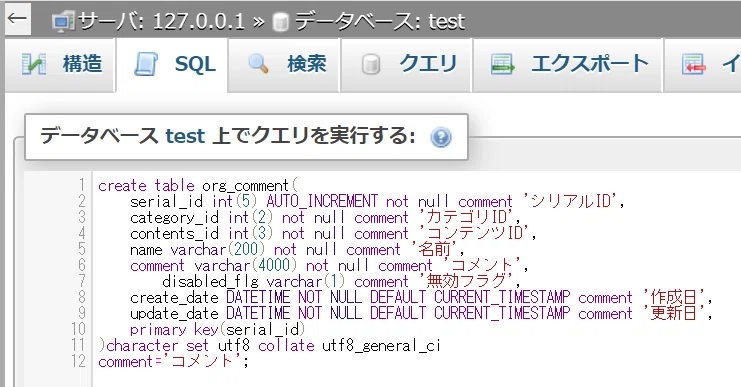Click the server icon in breadcrumb
The image size is (741, 387).
[x=63, y=22]
